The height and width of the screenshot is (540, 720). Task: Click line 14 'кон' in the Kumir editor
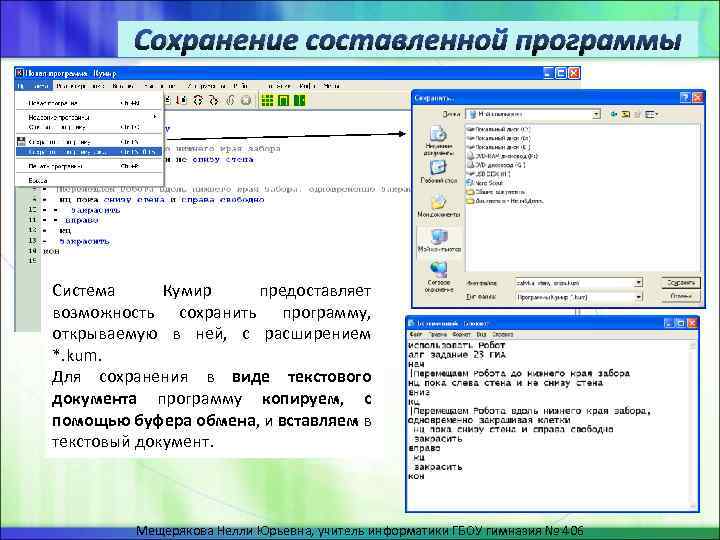click(51, 251)
